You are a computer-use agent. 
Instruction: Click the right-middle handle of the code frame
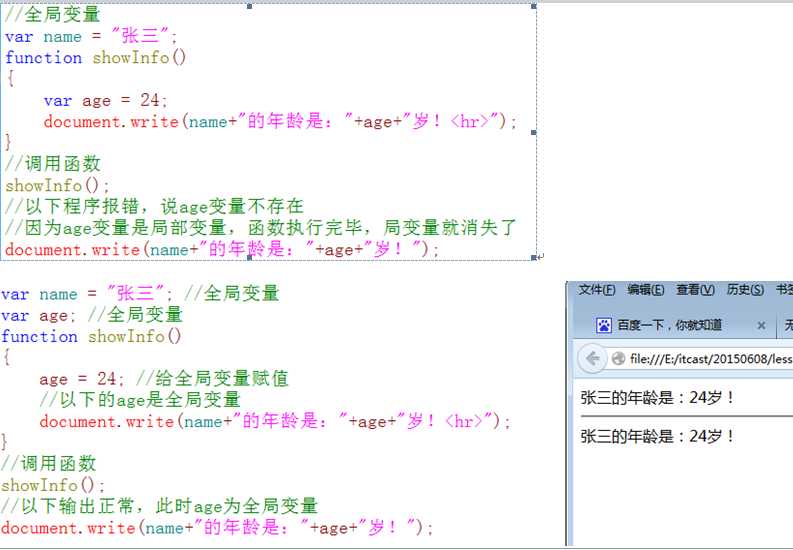(x=534, y=132)
